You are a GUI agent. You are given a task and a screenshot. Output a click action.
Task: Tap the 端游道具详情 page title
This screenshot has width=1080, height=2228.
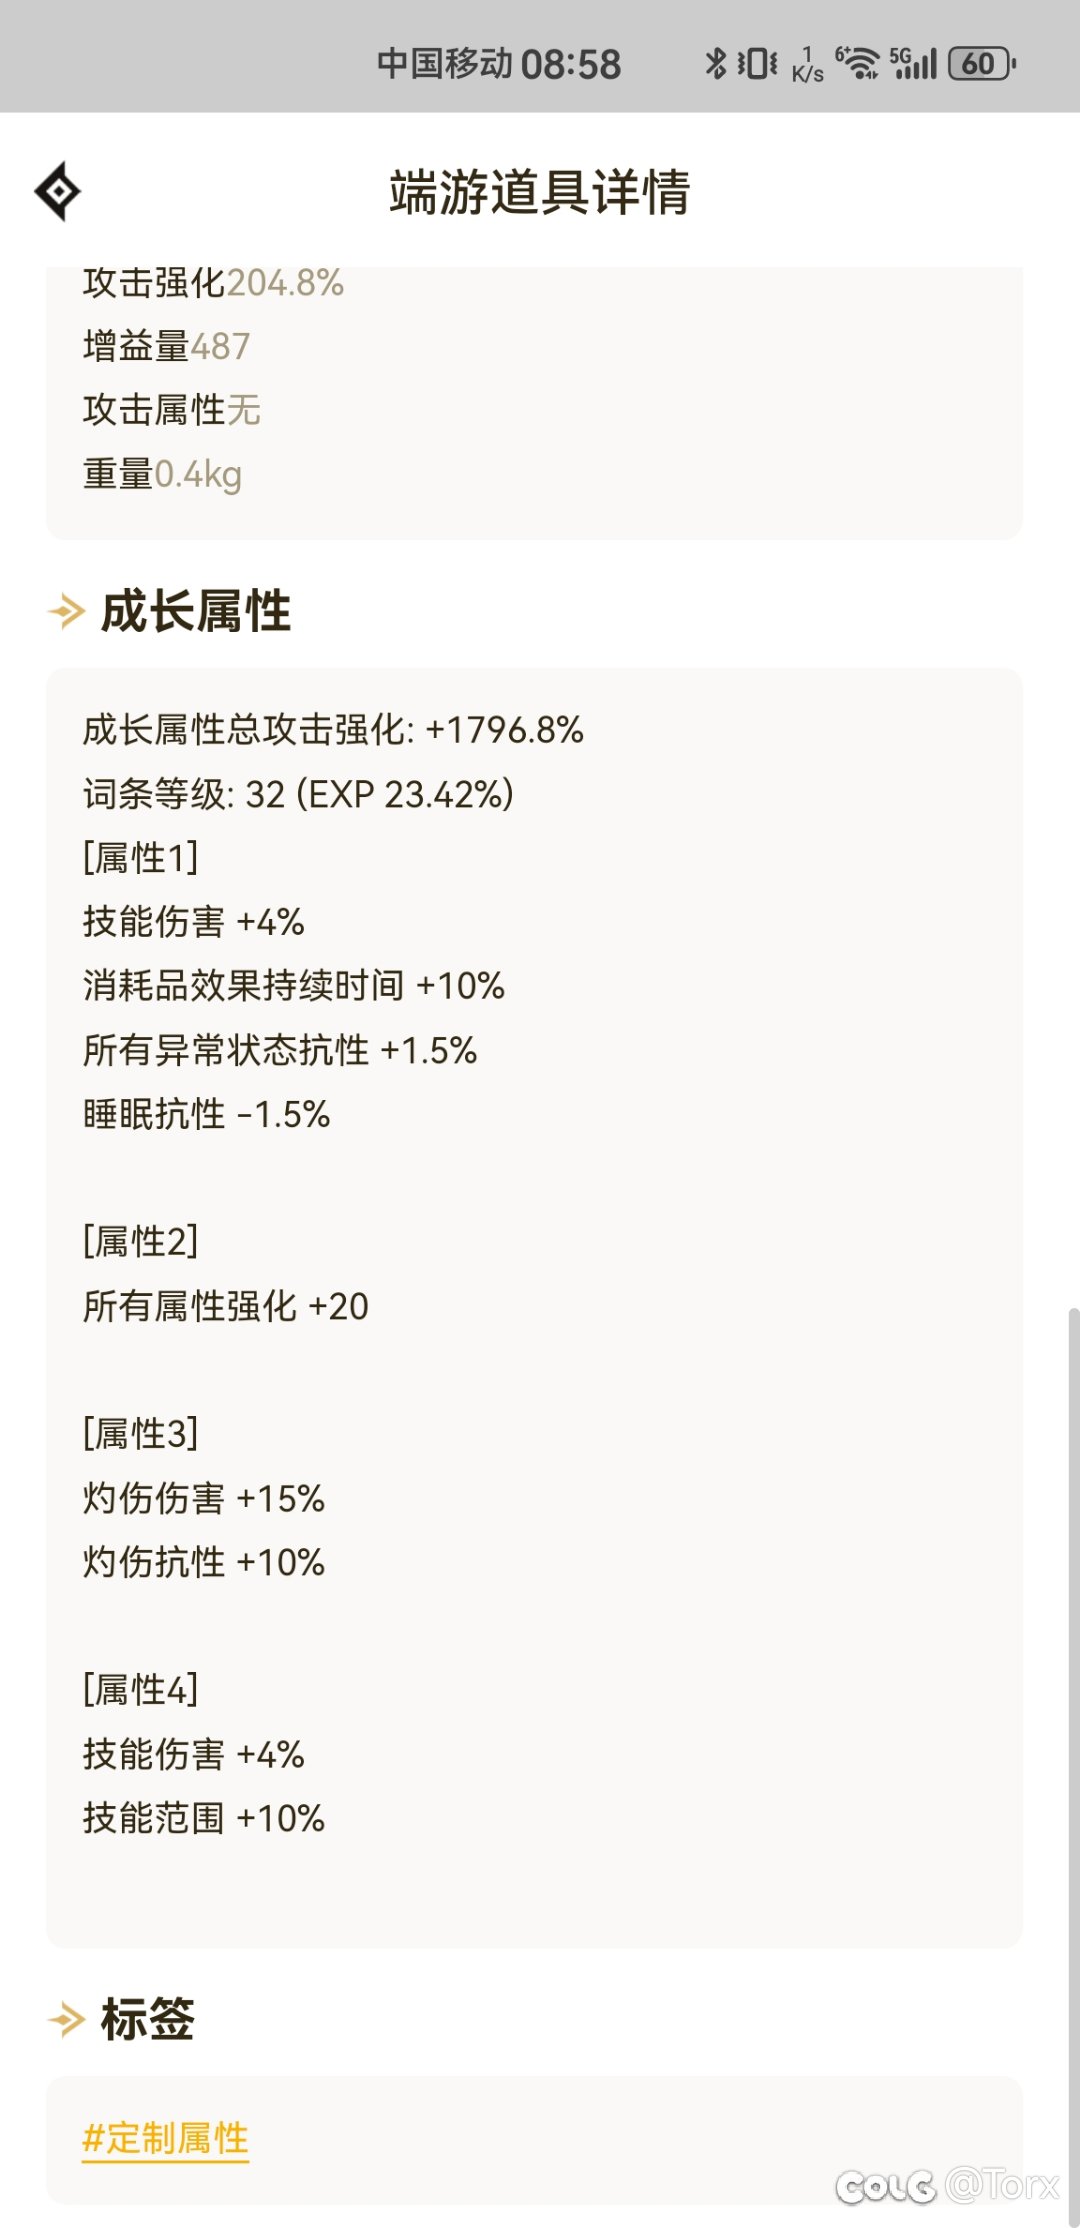pyautogui.click(x=540, y=192)
